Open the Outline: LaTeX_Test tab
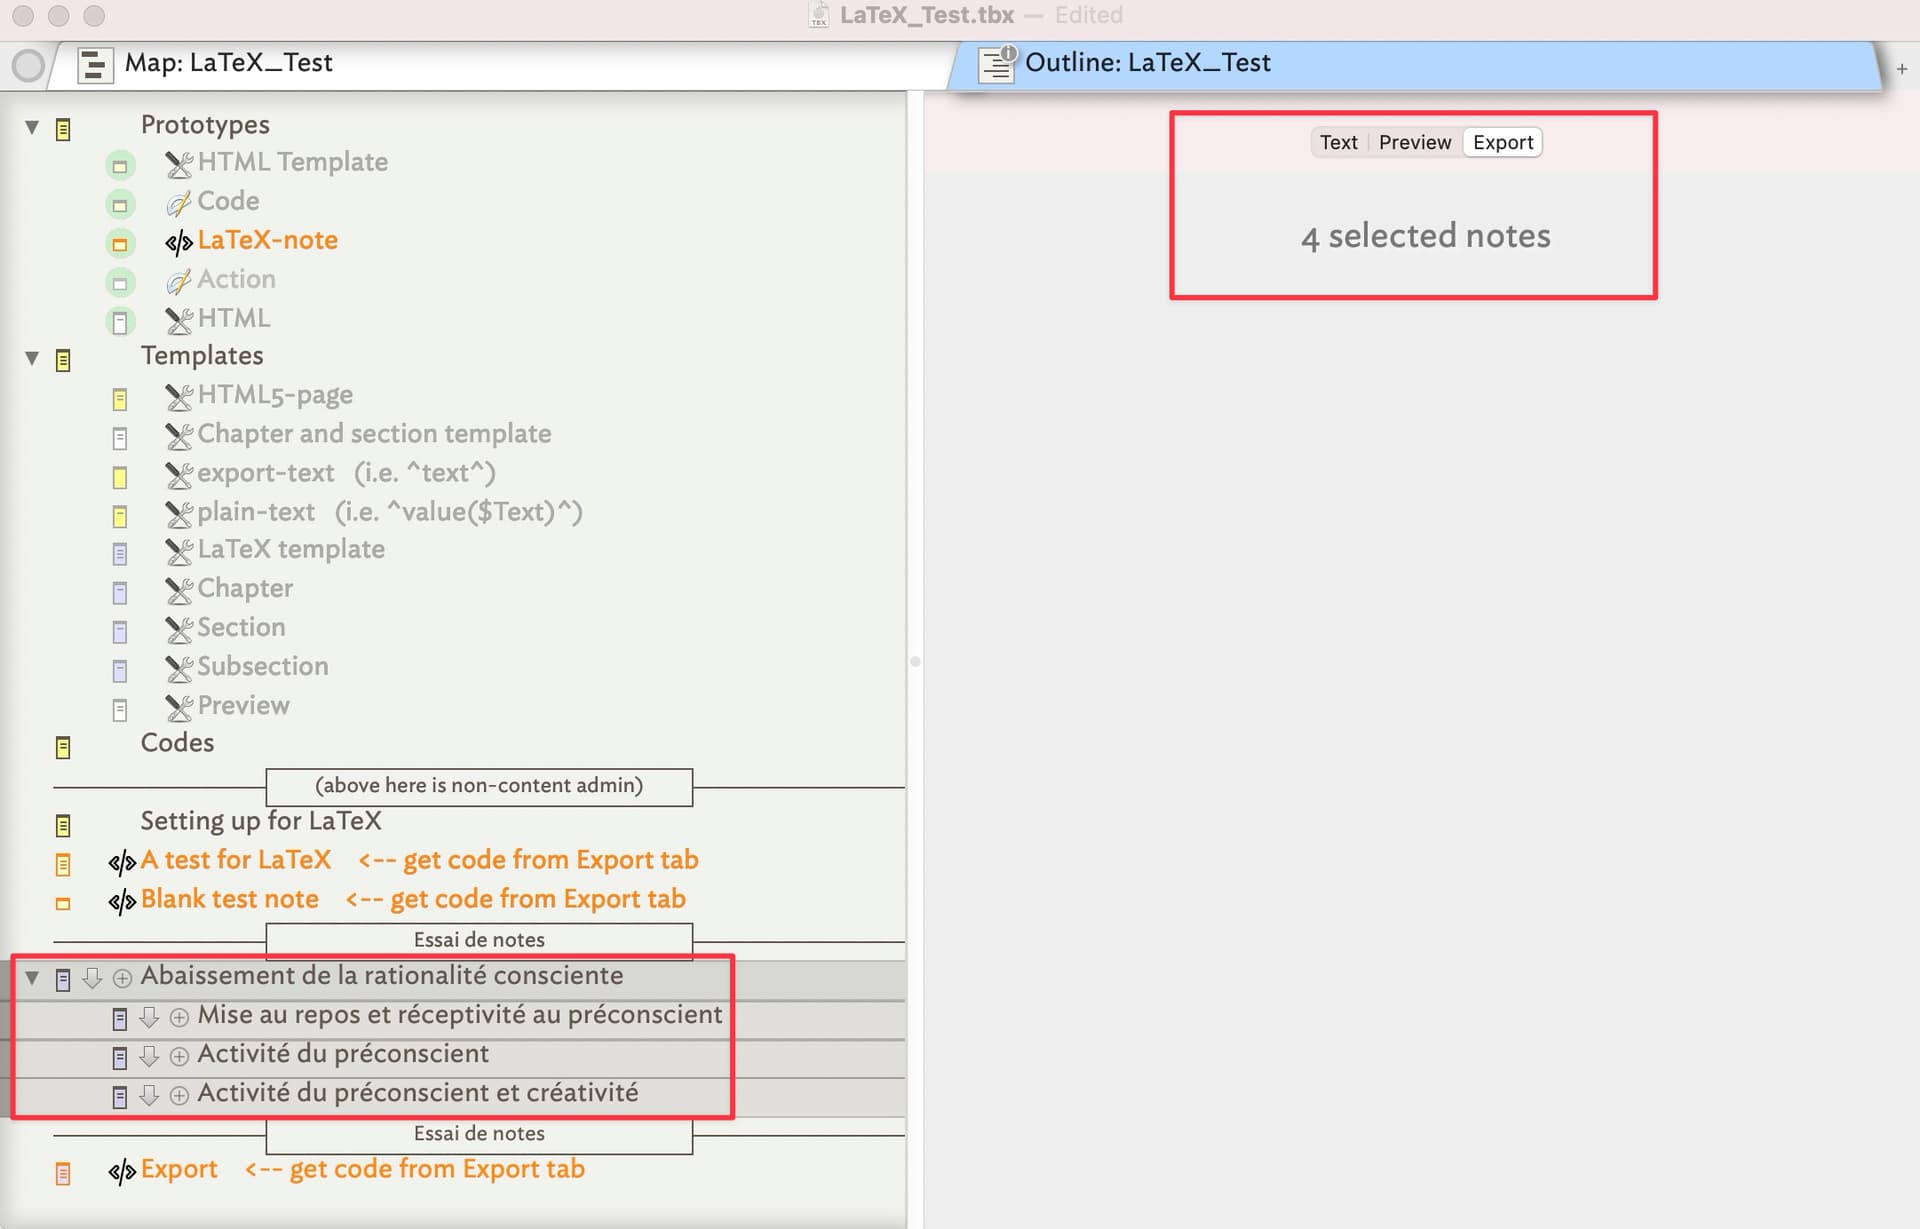Viewport: 1920px width, 1229px height. coord(1147,63)
